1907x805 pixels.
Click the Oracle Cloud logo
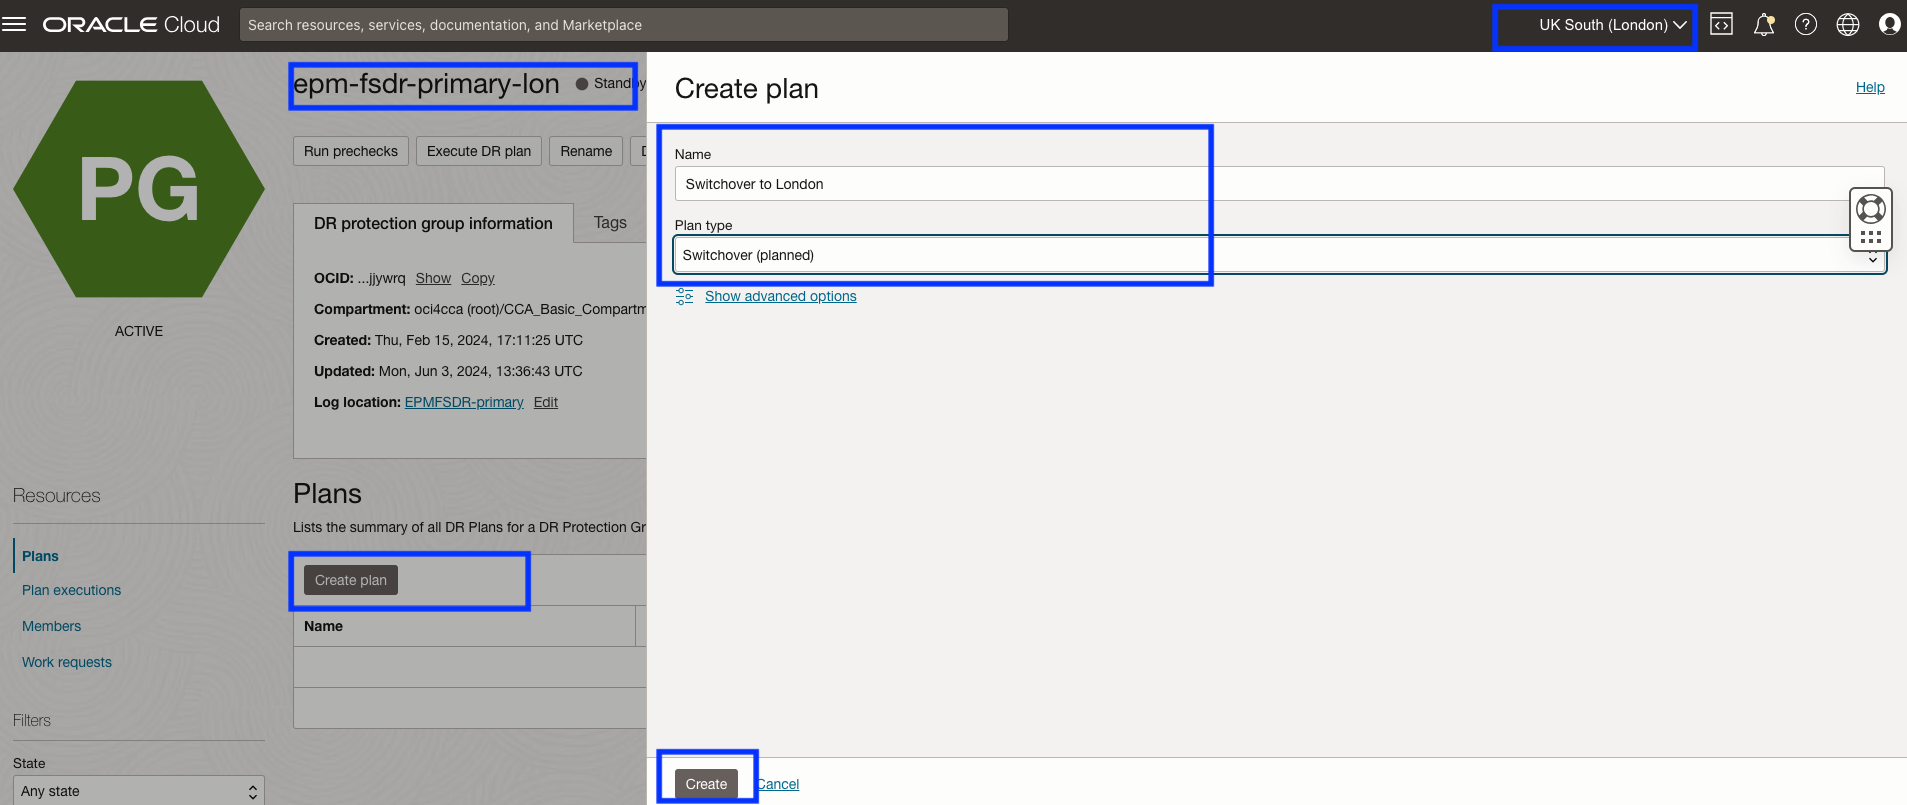(x=131, y=24)
